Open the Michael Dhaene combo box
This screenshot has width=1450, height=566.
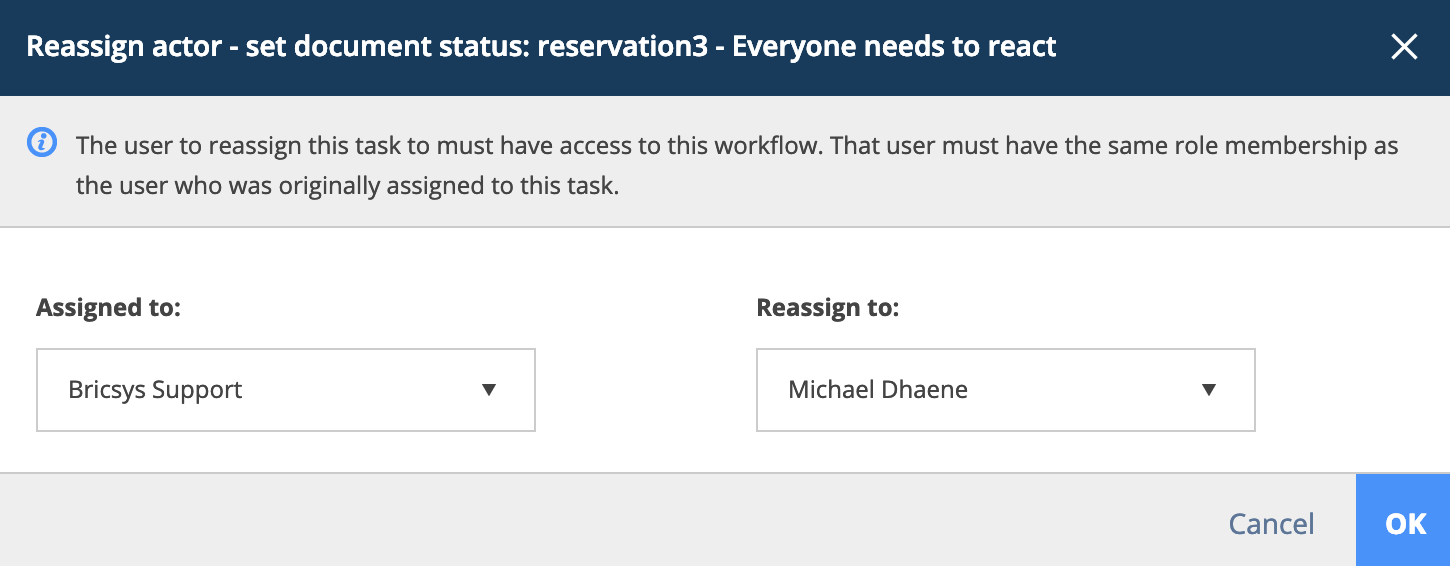(1006, 390)
